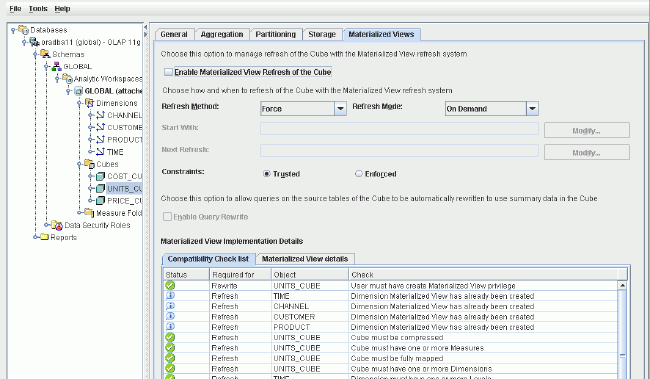Screen dimensions: 650x379
Task: Click the COST_CUBE cube icon
Action: click(x=100, y=176)
